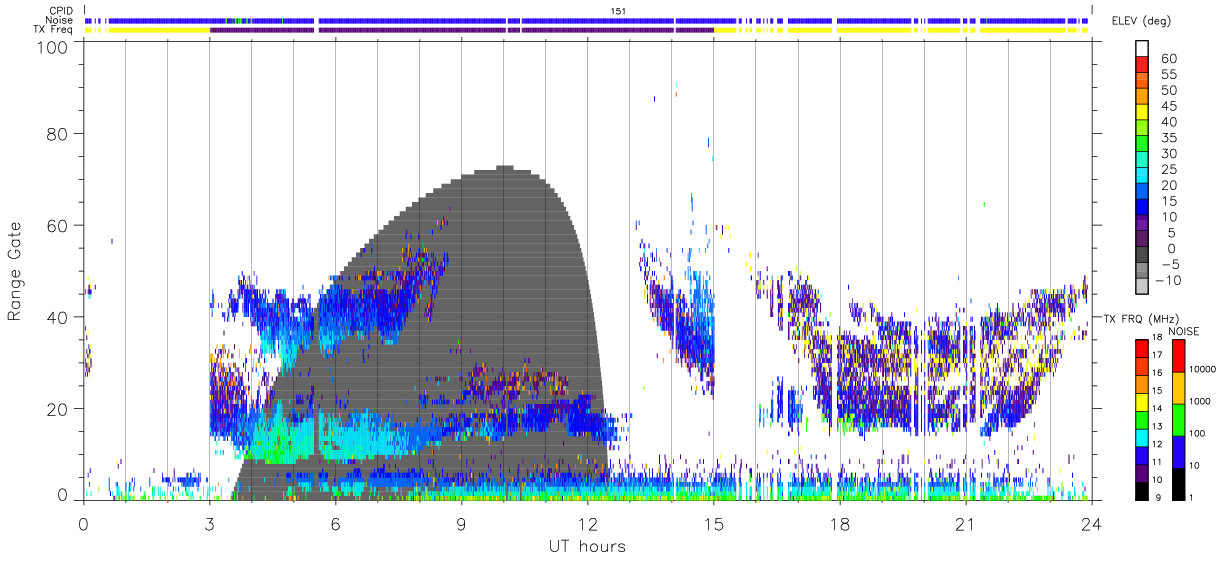Click NOISE legend label '1000'
This screenshot has height=567, width=1228.
1201,401
